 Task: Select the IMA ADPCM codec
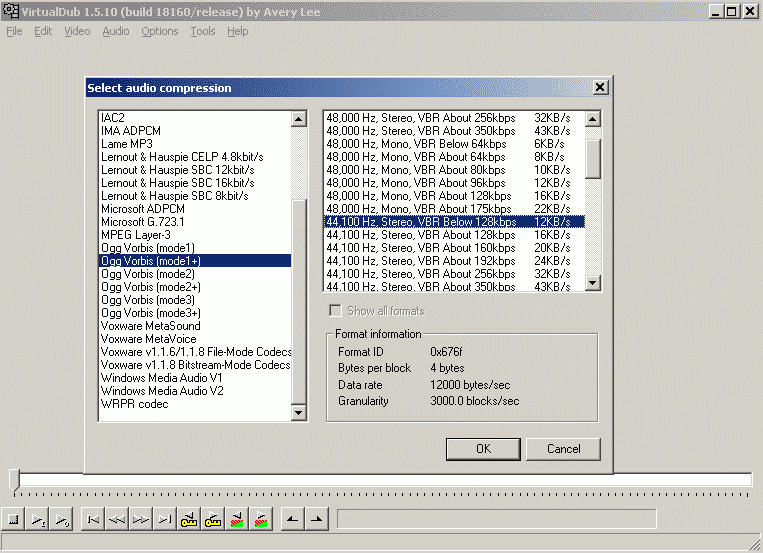[195, 131]
